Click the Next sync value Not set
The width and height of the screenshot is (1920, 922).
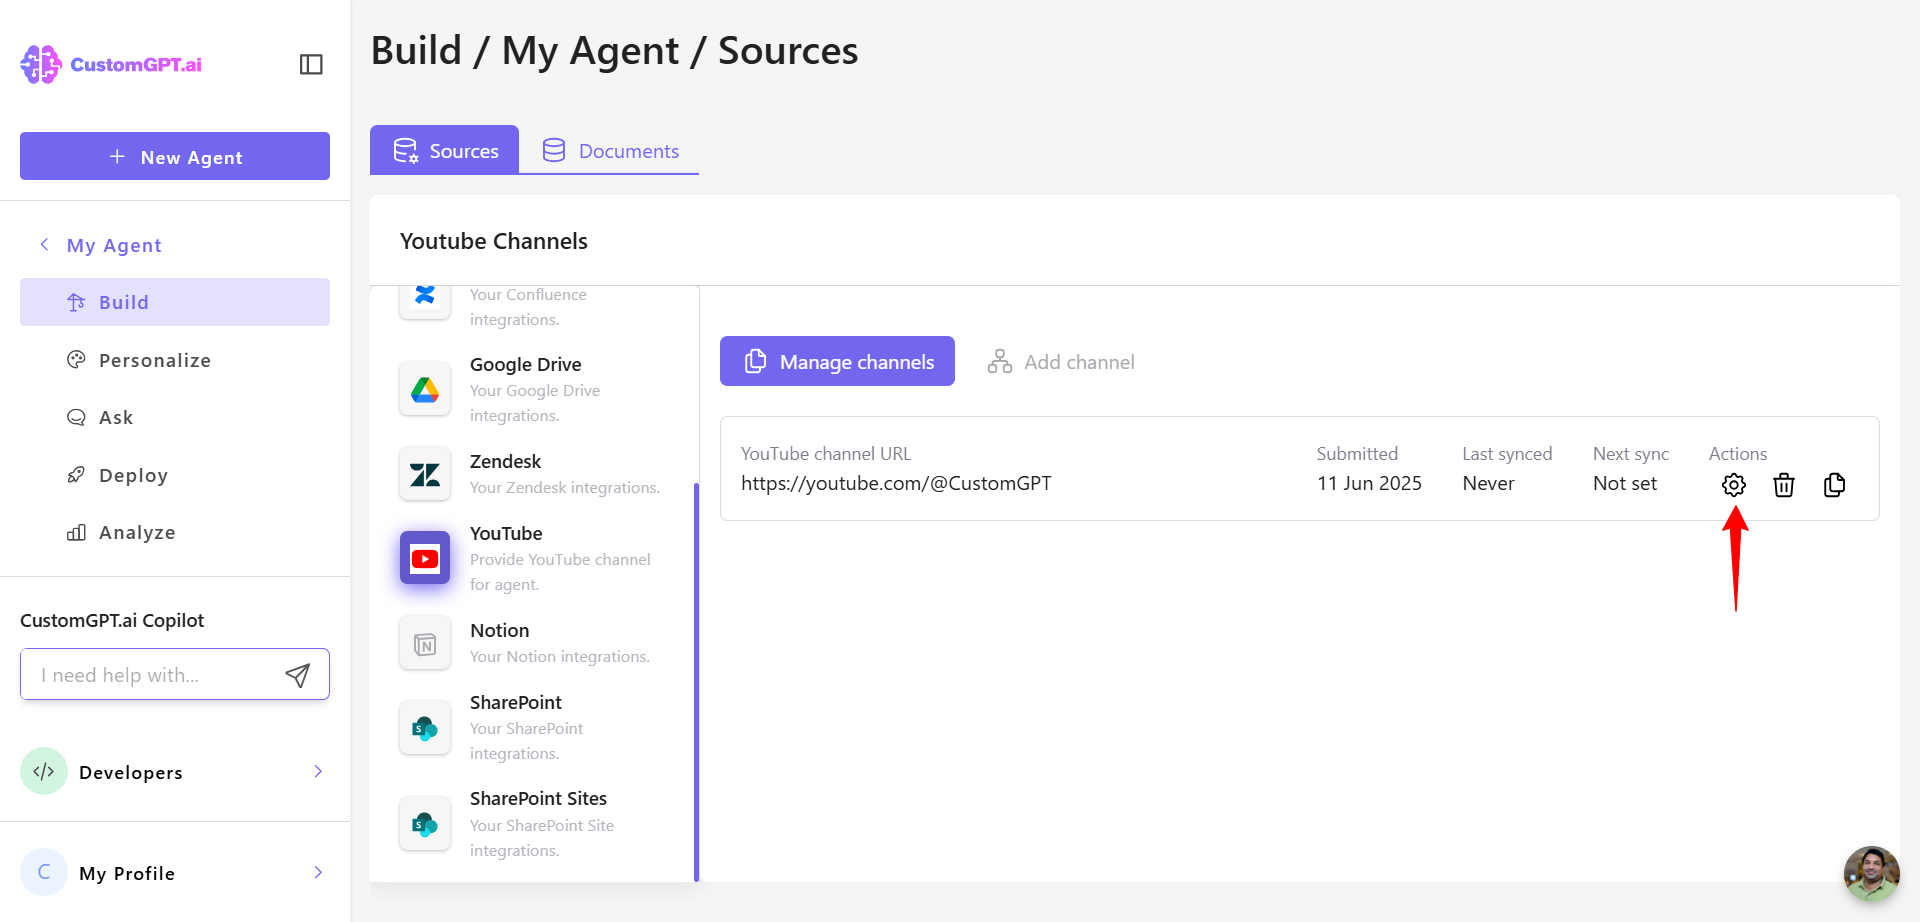coord(1625,483)
